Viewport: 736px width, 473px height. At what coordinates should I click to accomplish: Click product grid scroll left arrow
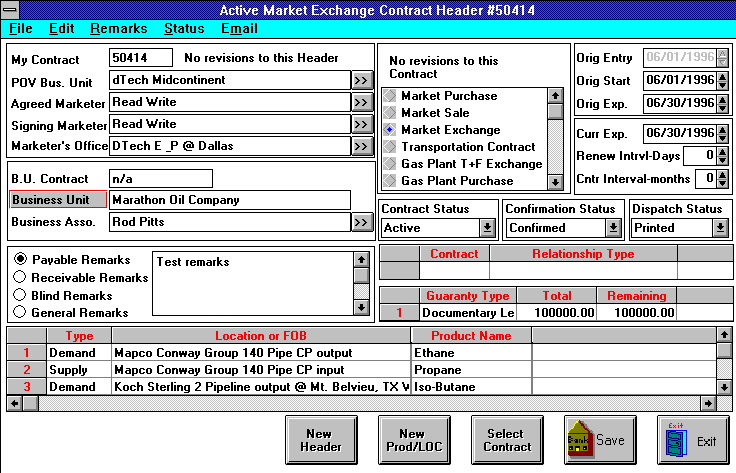pyautogui.click(x=15, y=403)
